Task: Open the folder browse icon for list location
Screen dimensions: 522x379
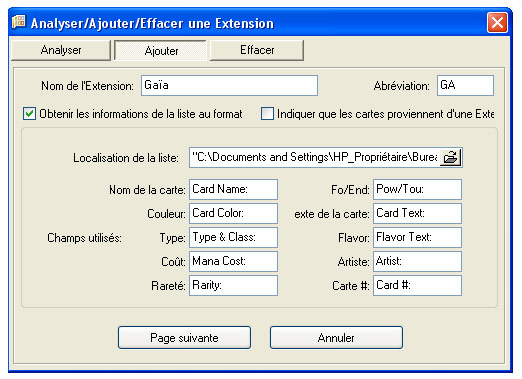Action: [450, 157]
